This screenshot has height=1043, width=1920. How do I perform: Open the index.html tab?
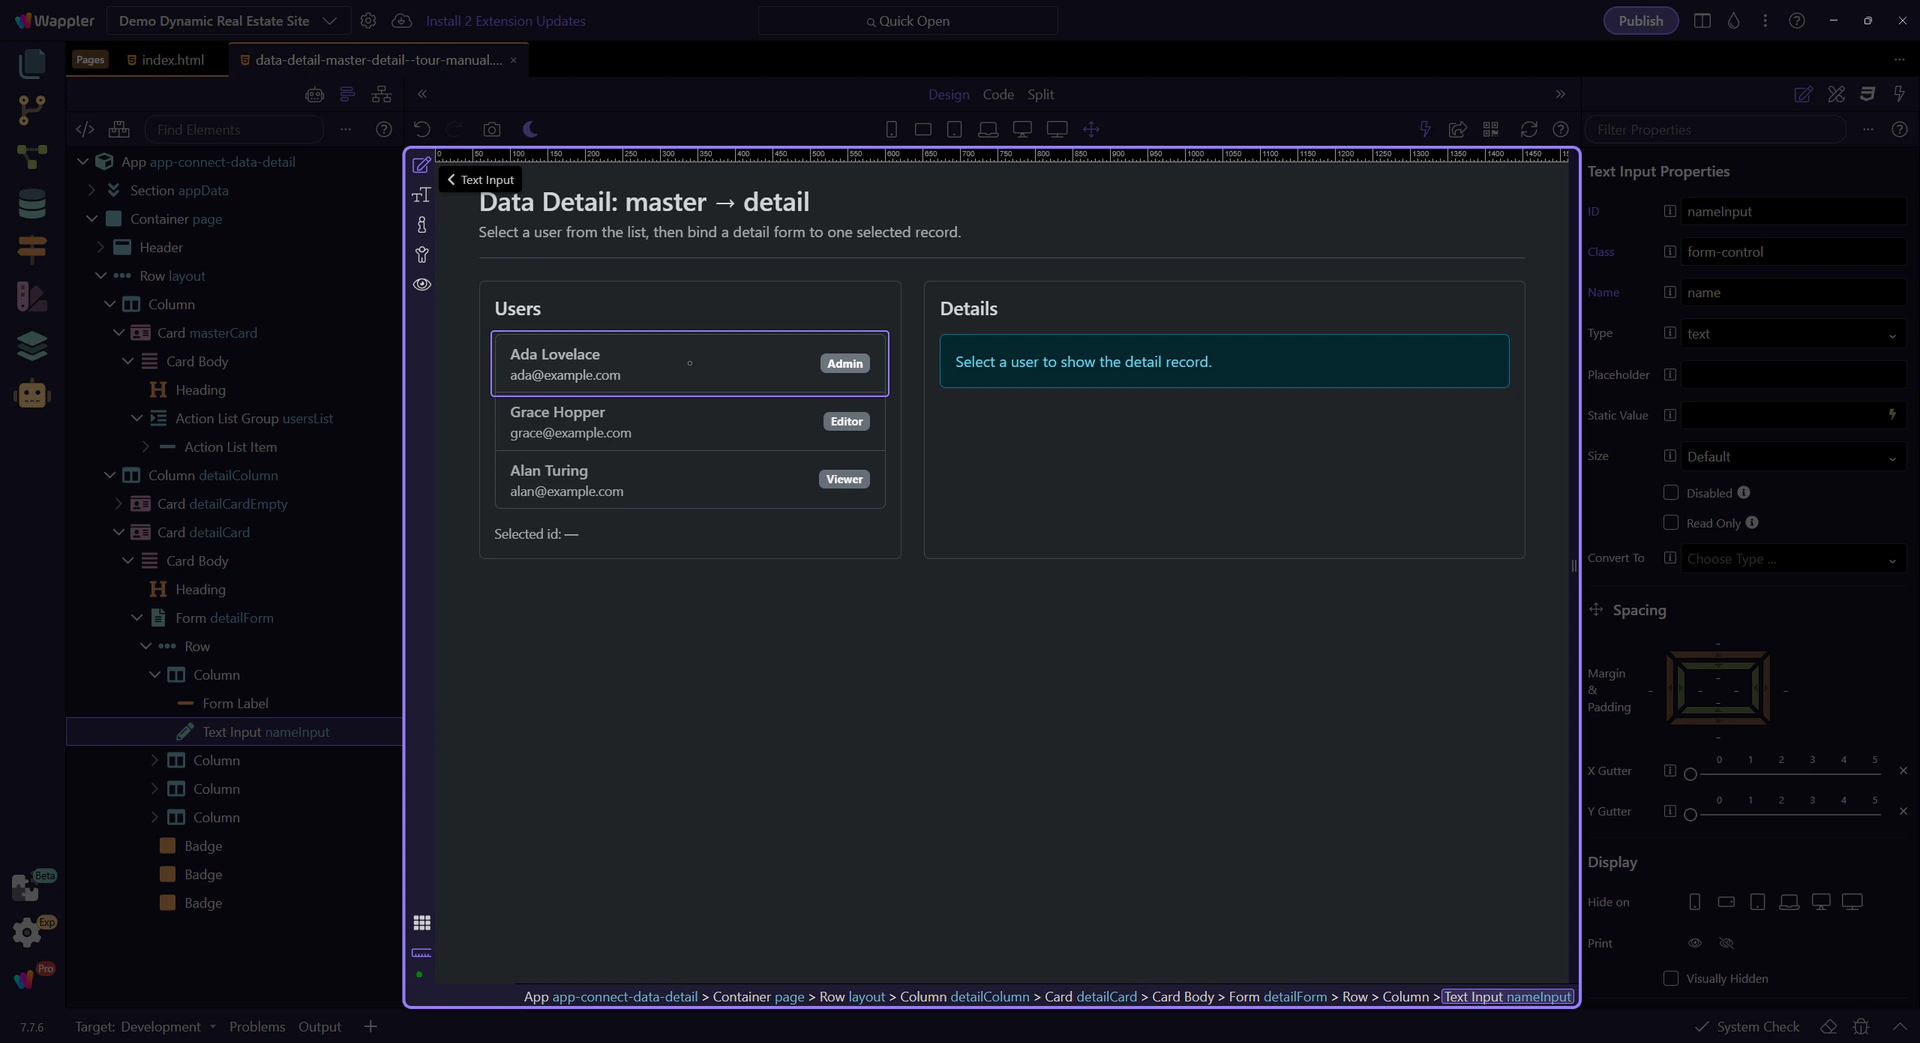click(172, 60)
